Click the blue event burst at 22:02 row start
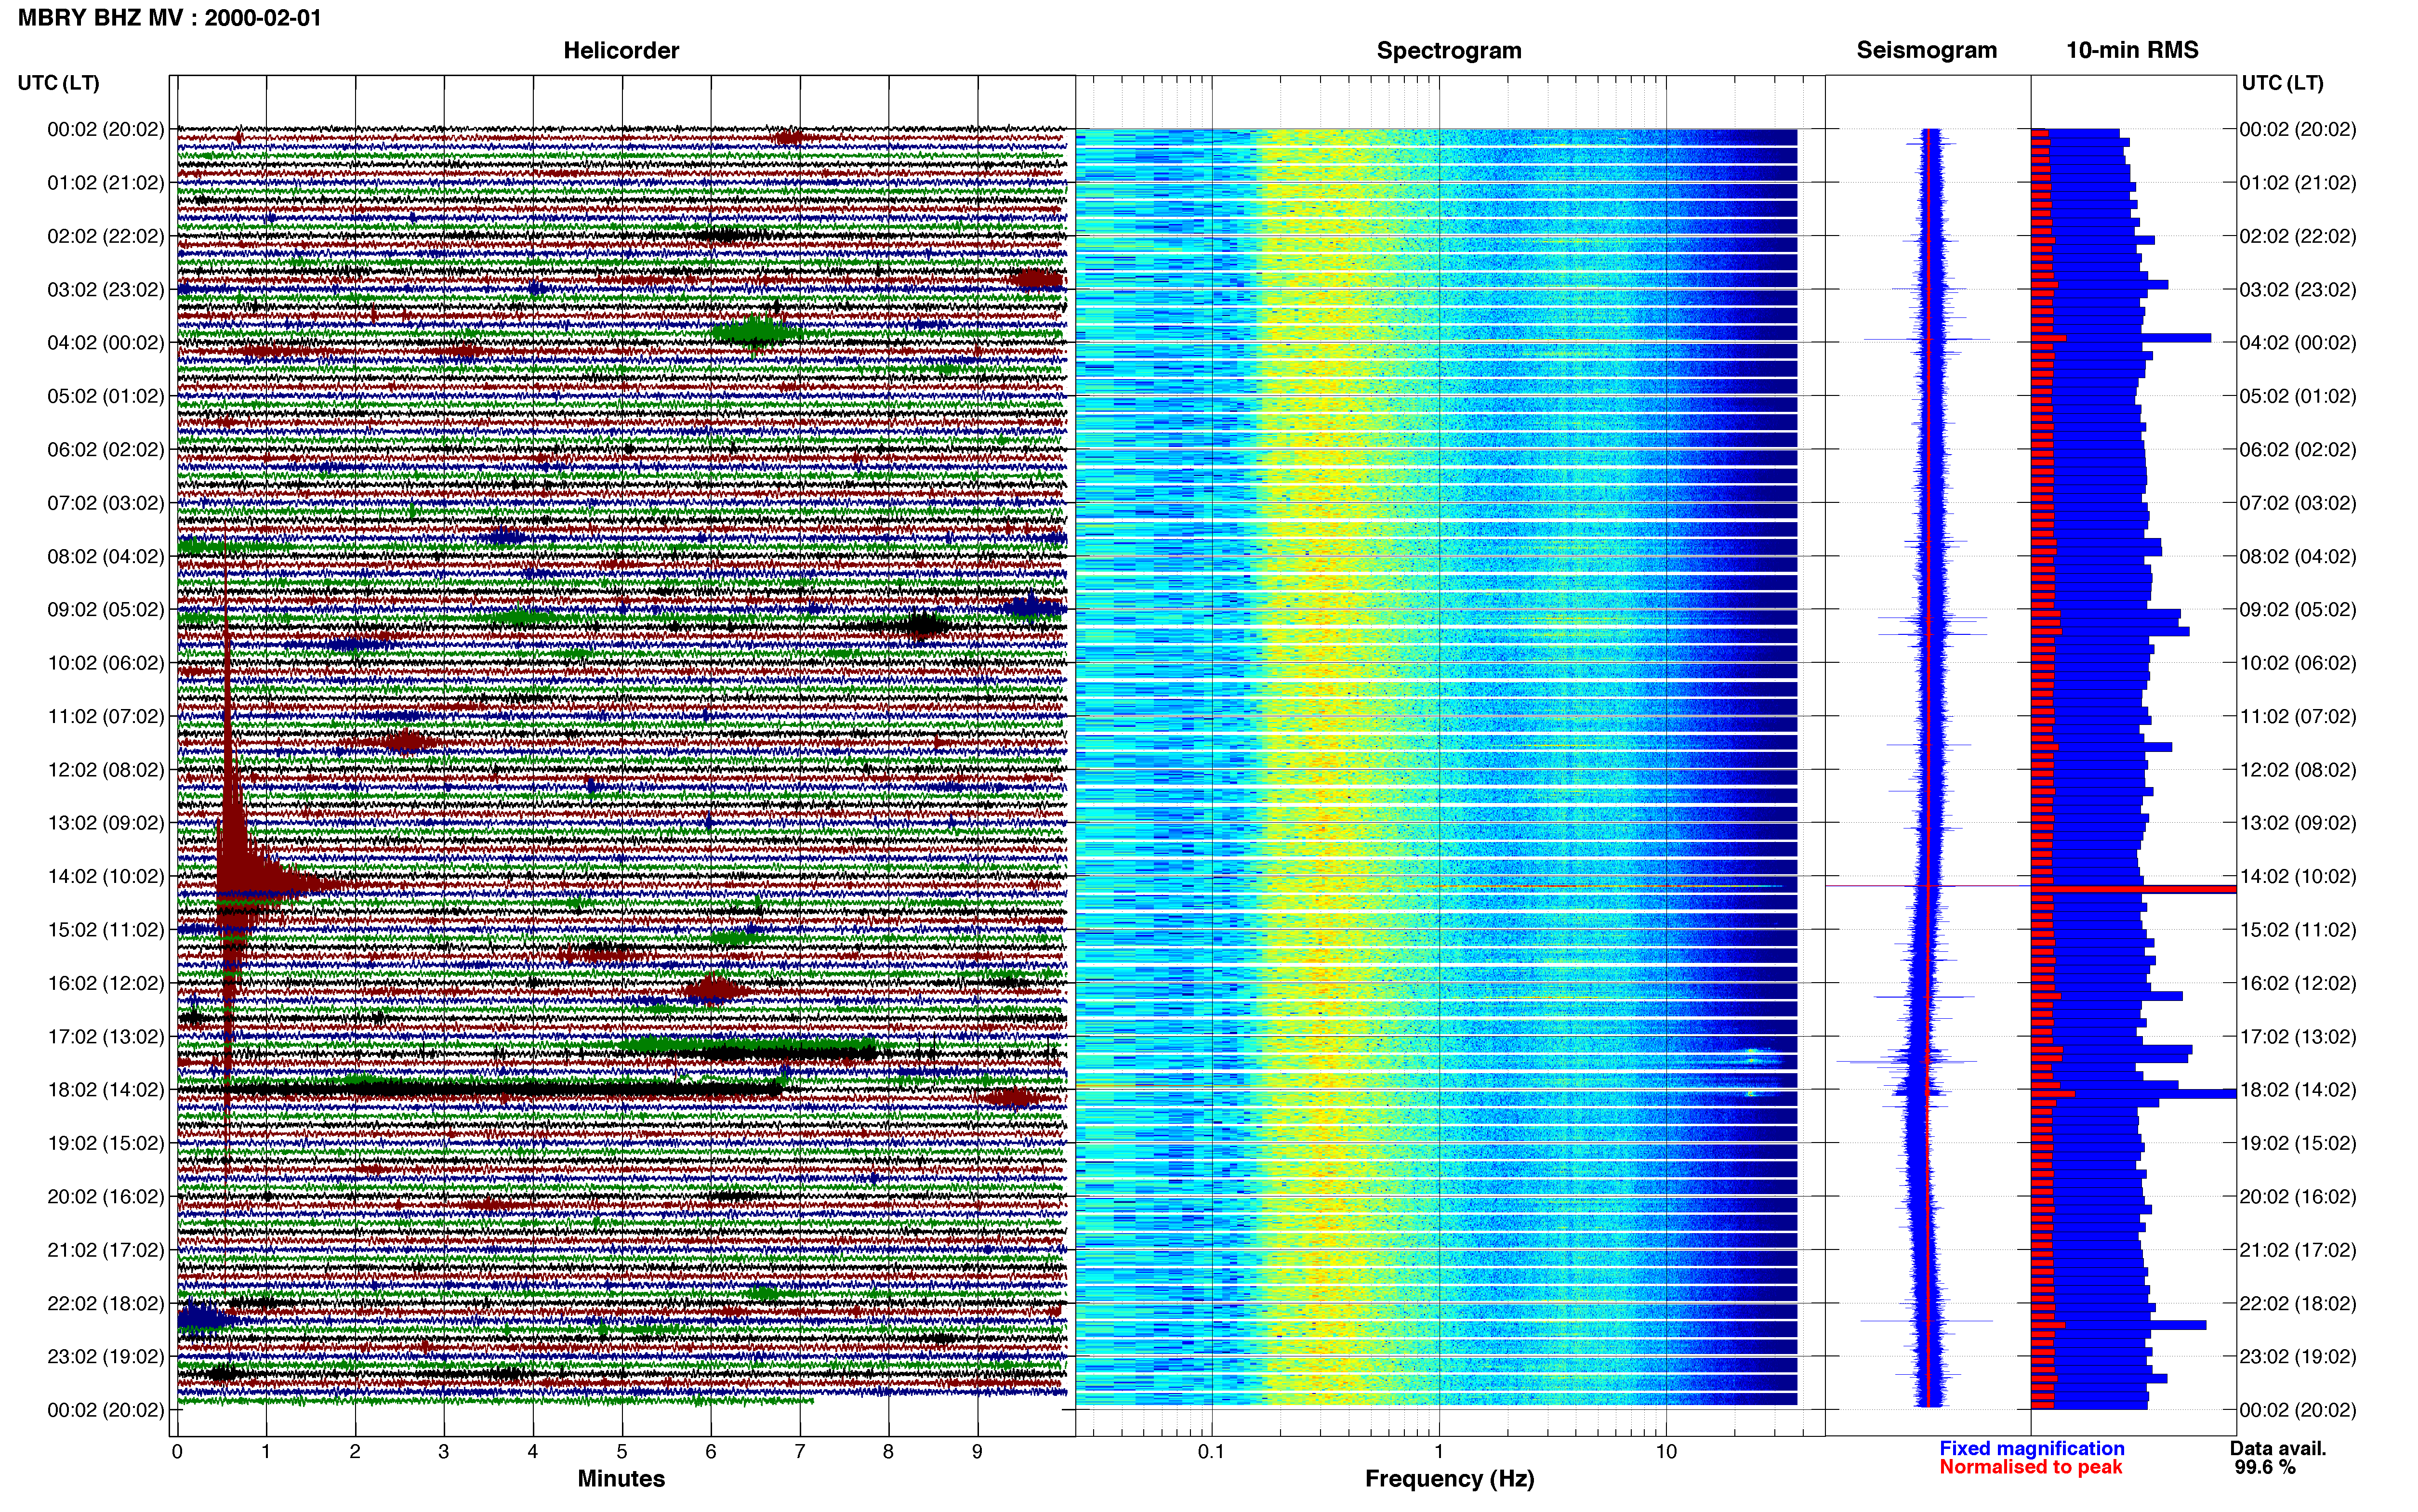 point(203,1319)
